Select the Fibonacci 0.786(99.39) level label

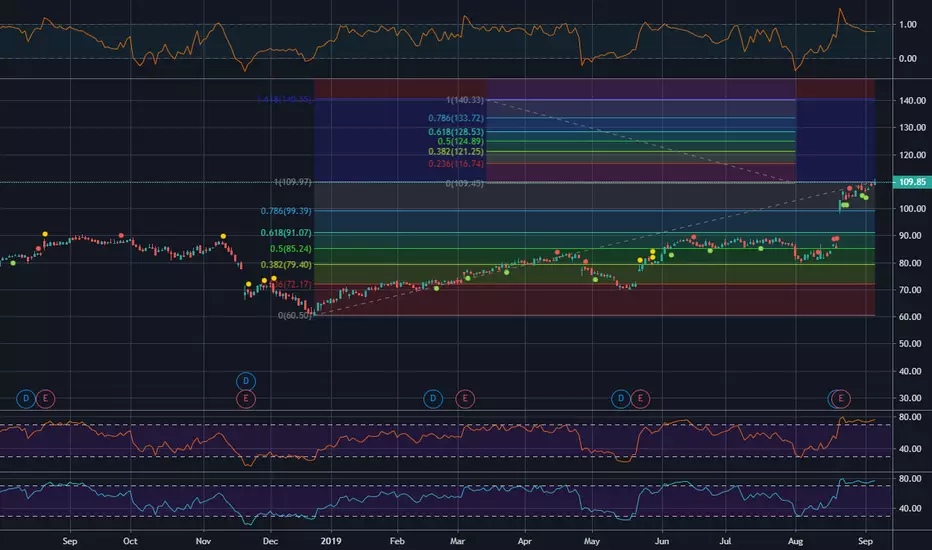coord(286,211)
